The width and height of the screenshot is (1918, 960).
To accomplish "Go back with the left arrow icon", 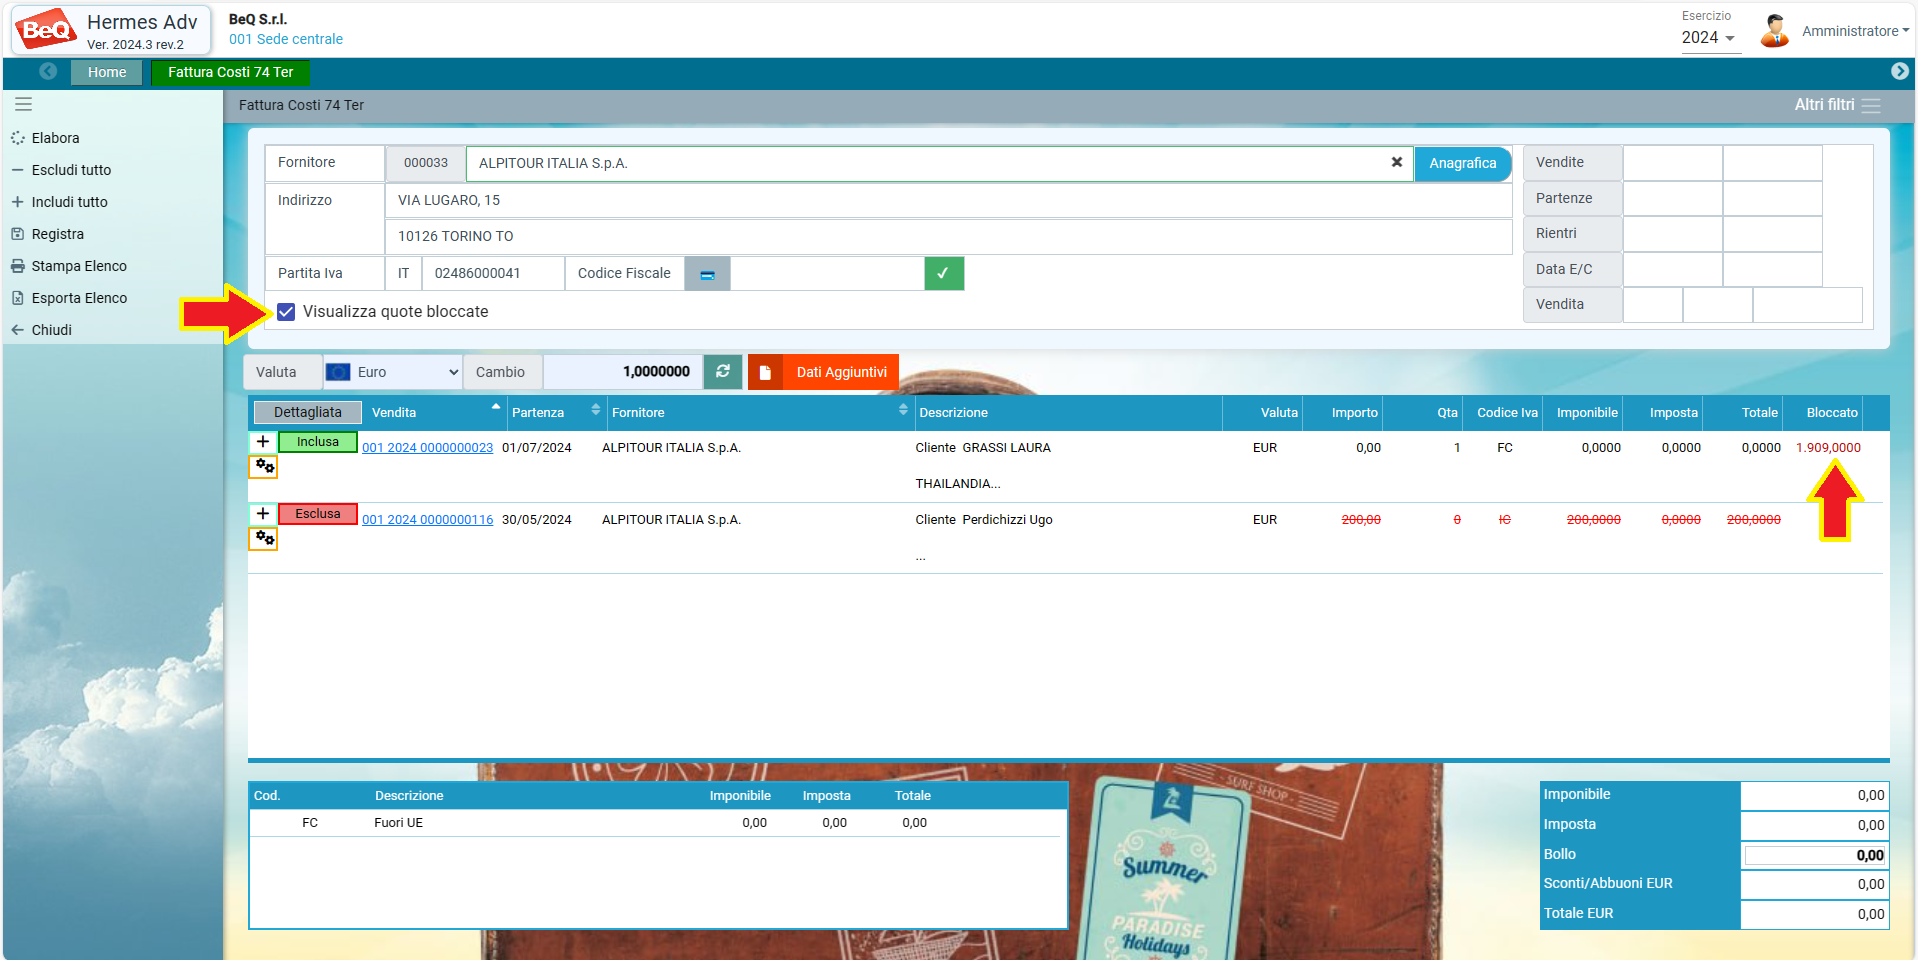I will pyautogui.click(x=48, y=71).
